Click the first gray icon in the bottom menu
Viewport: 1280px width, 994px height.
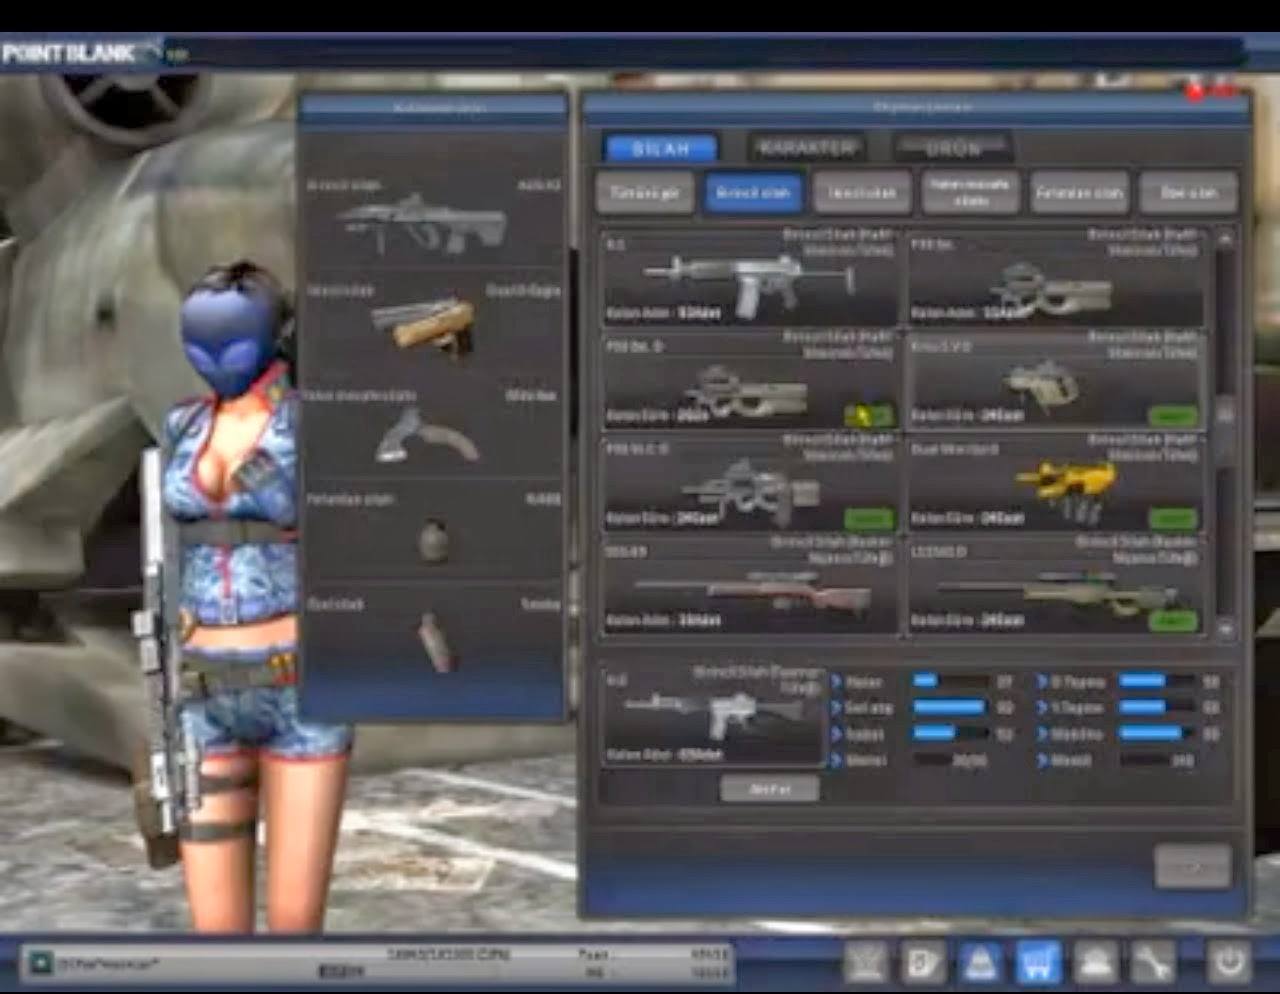pos(866,963)
